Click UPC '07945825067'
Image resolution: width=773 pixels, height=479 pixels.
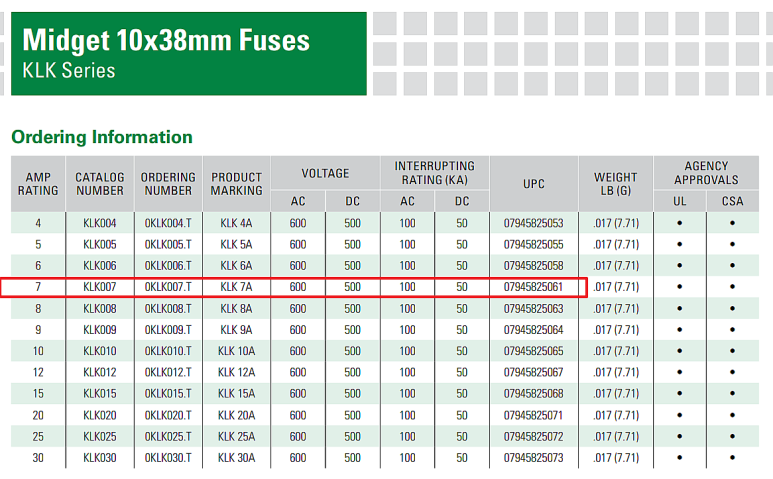[x=533, y=372]
